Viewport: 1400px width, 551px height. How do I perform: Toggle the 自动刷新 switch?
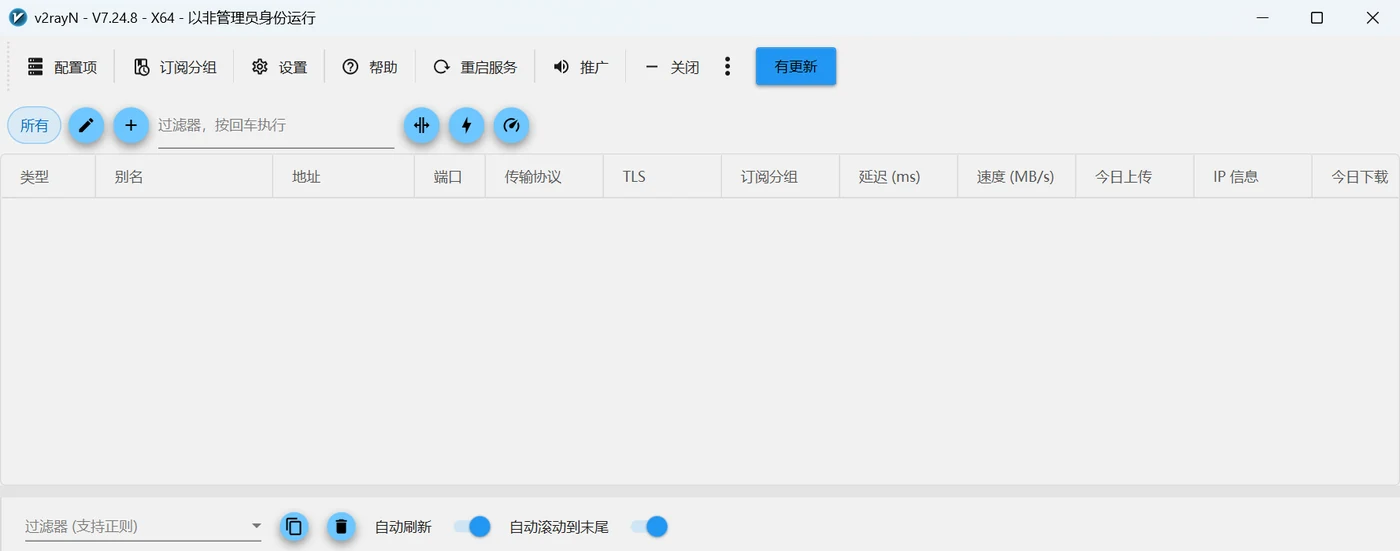point(472,526)
